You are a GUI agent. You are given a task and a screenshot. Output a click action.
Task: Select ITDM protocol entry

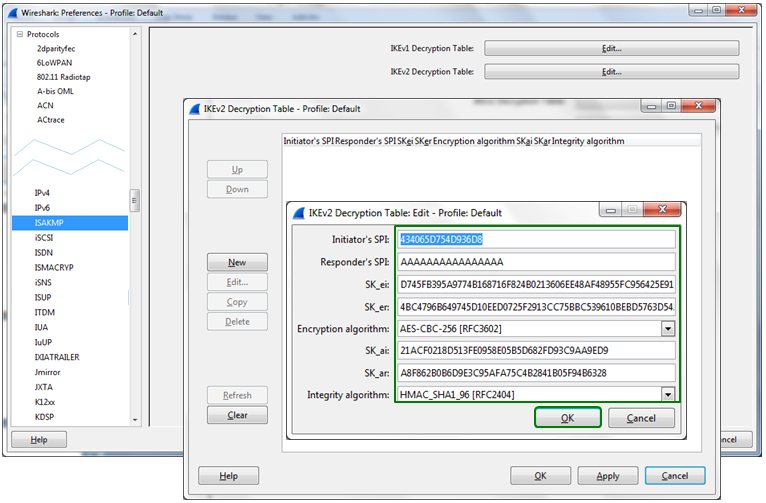44,312
